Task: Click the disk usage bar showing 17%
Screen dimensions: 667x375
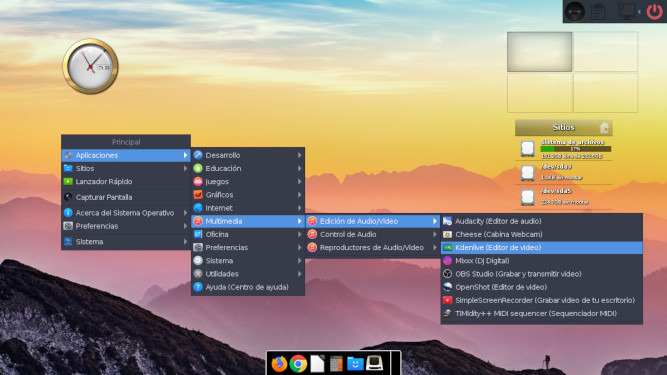Action: (576, 149)
